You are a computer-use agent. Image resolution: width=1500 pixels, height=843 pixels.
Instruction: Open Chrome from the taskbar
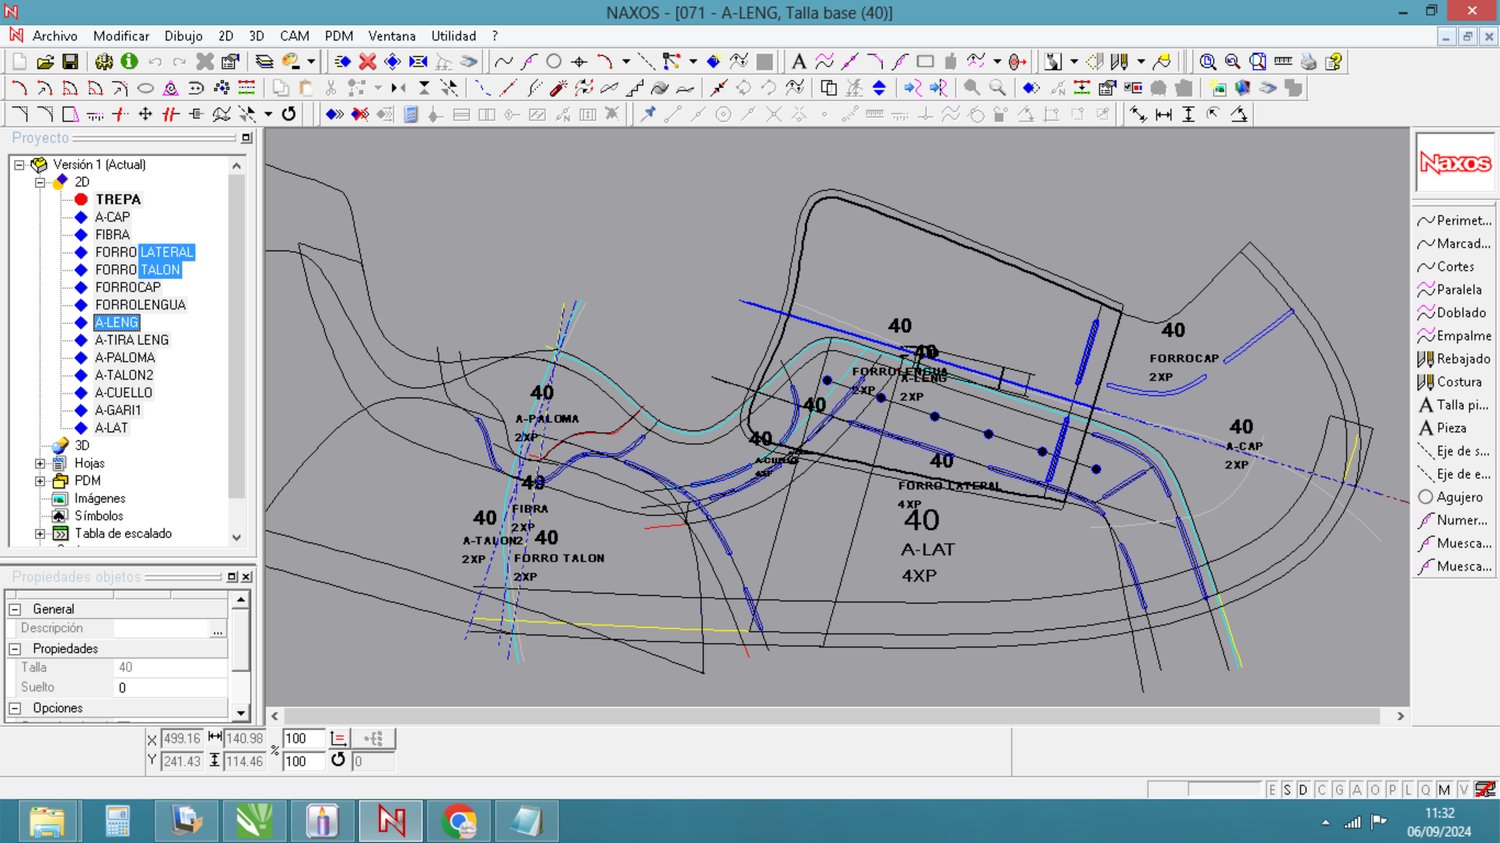tap(458, 822)
